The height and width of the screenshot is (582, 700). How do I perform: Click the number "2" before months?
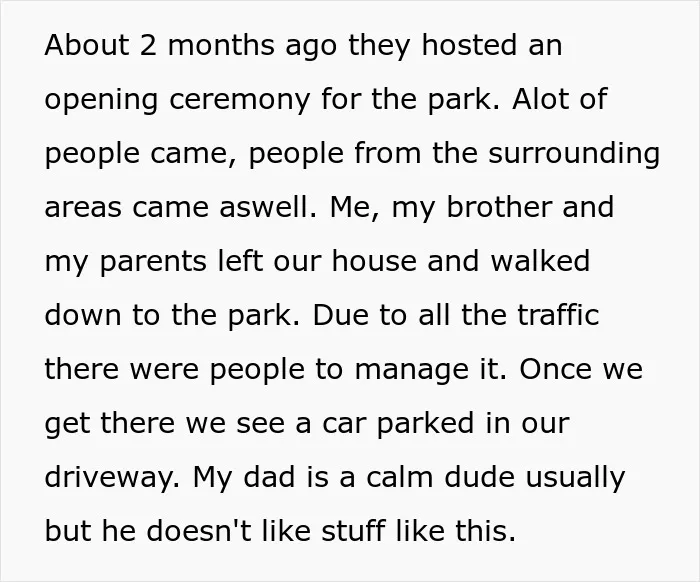click(x=148, y=45)
